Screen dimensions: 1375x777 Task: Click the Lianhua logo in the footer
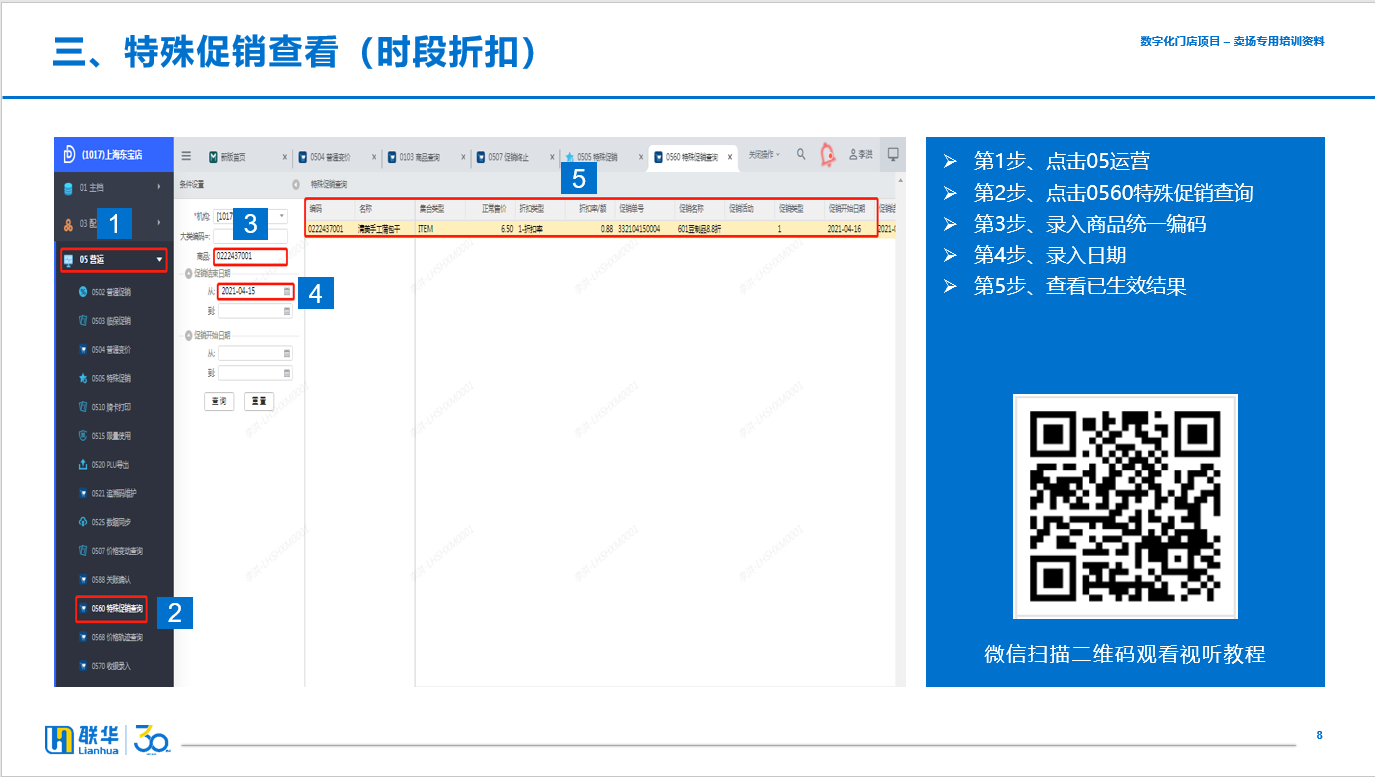[x=82, y=739]
